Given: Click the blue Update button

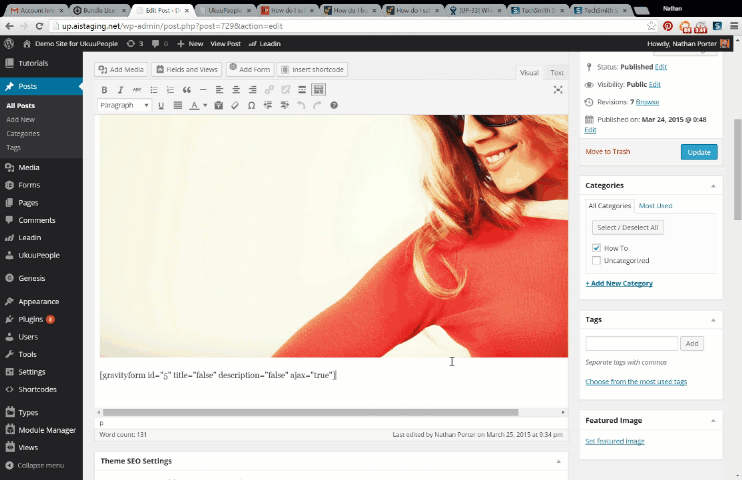Looking at the screenshot, I should [x=698, y=152].
